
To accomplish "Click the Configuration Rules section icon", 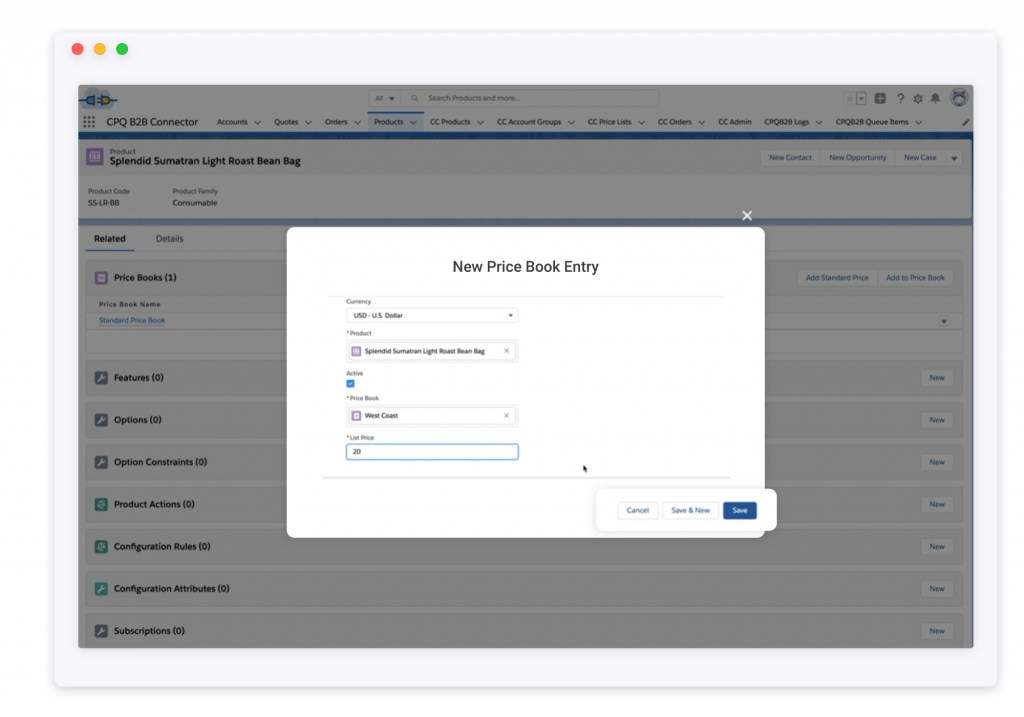I will coord(101,547).
